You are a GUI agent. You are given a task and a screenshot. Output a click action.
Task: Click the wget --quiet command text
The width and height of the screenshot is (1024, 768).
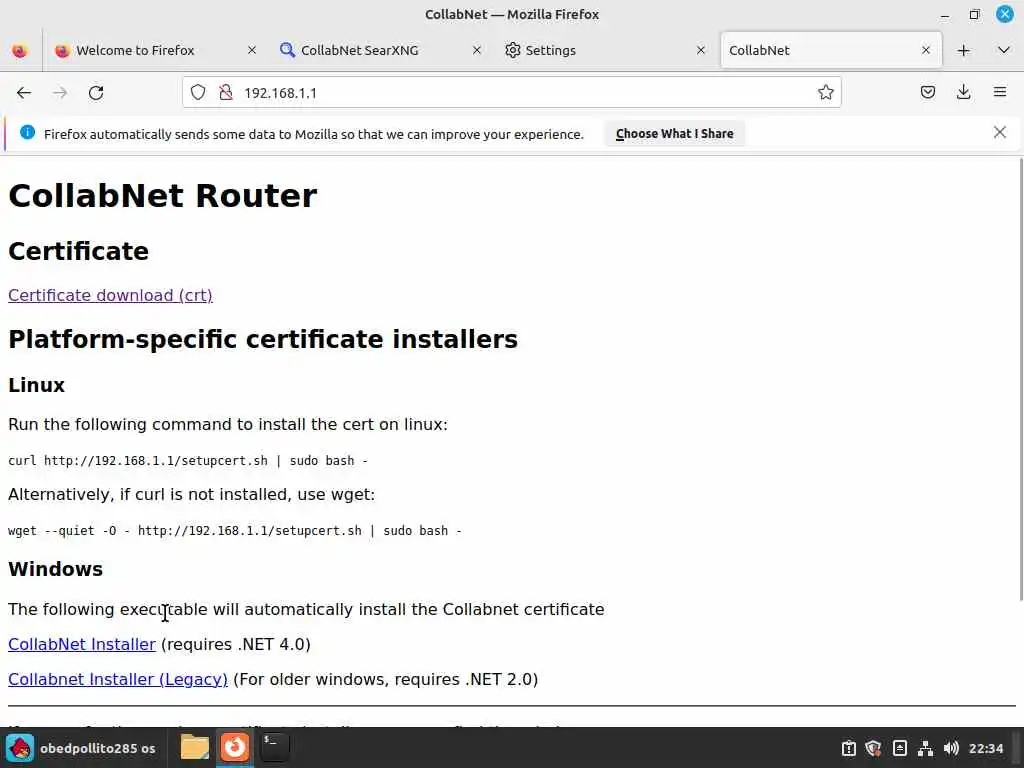pyautogui.click(x=234, y=530)
